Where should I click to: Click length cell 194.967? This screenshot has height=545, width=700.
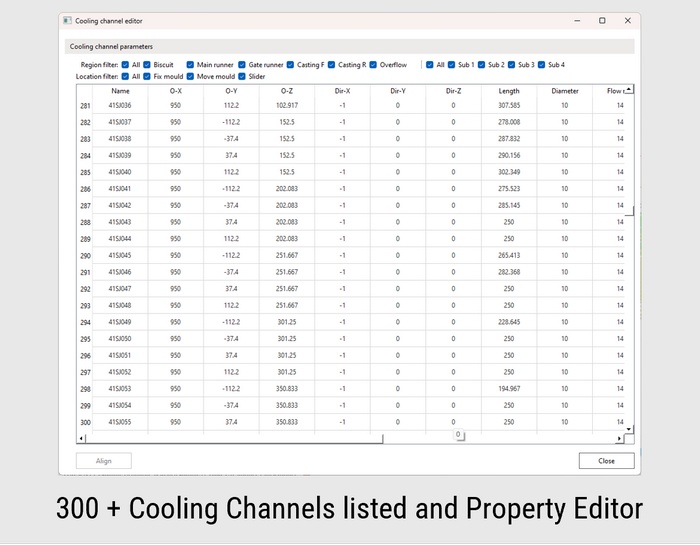click(509, 388)
